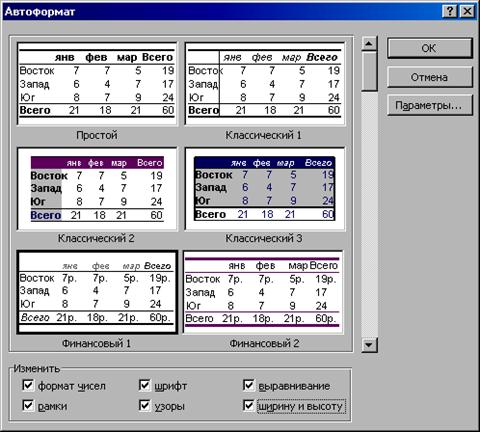Select the Классический 3 format preview
480x432 pixels.
click(x=265, y=189)
